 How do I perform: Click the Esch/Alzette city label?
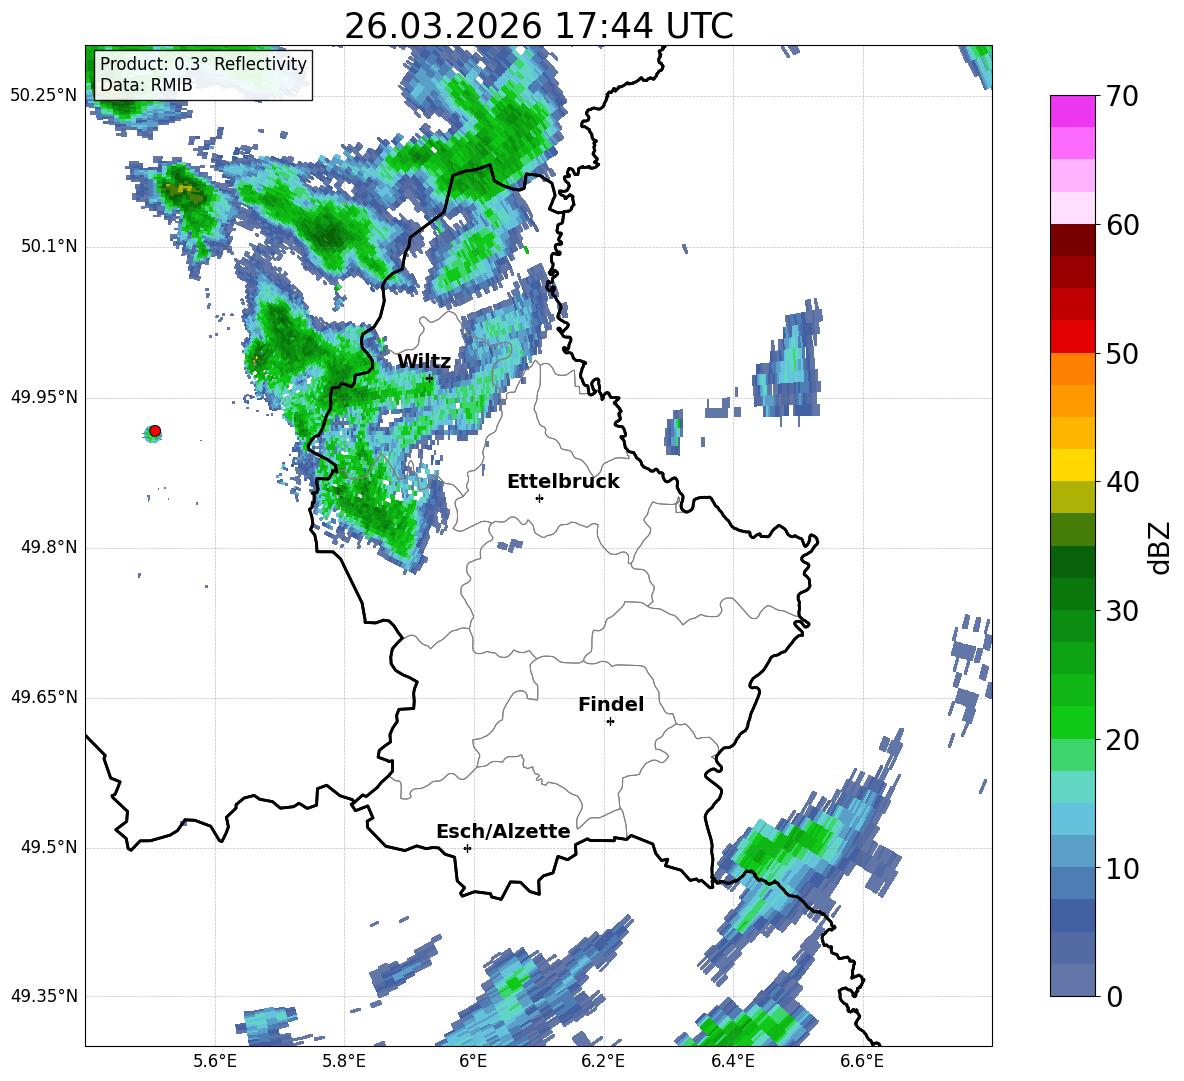503,832
